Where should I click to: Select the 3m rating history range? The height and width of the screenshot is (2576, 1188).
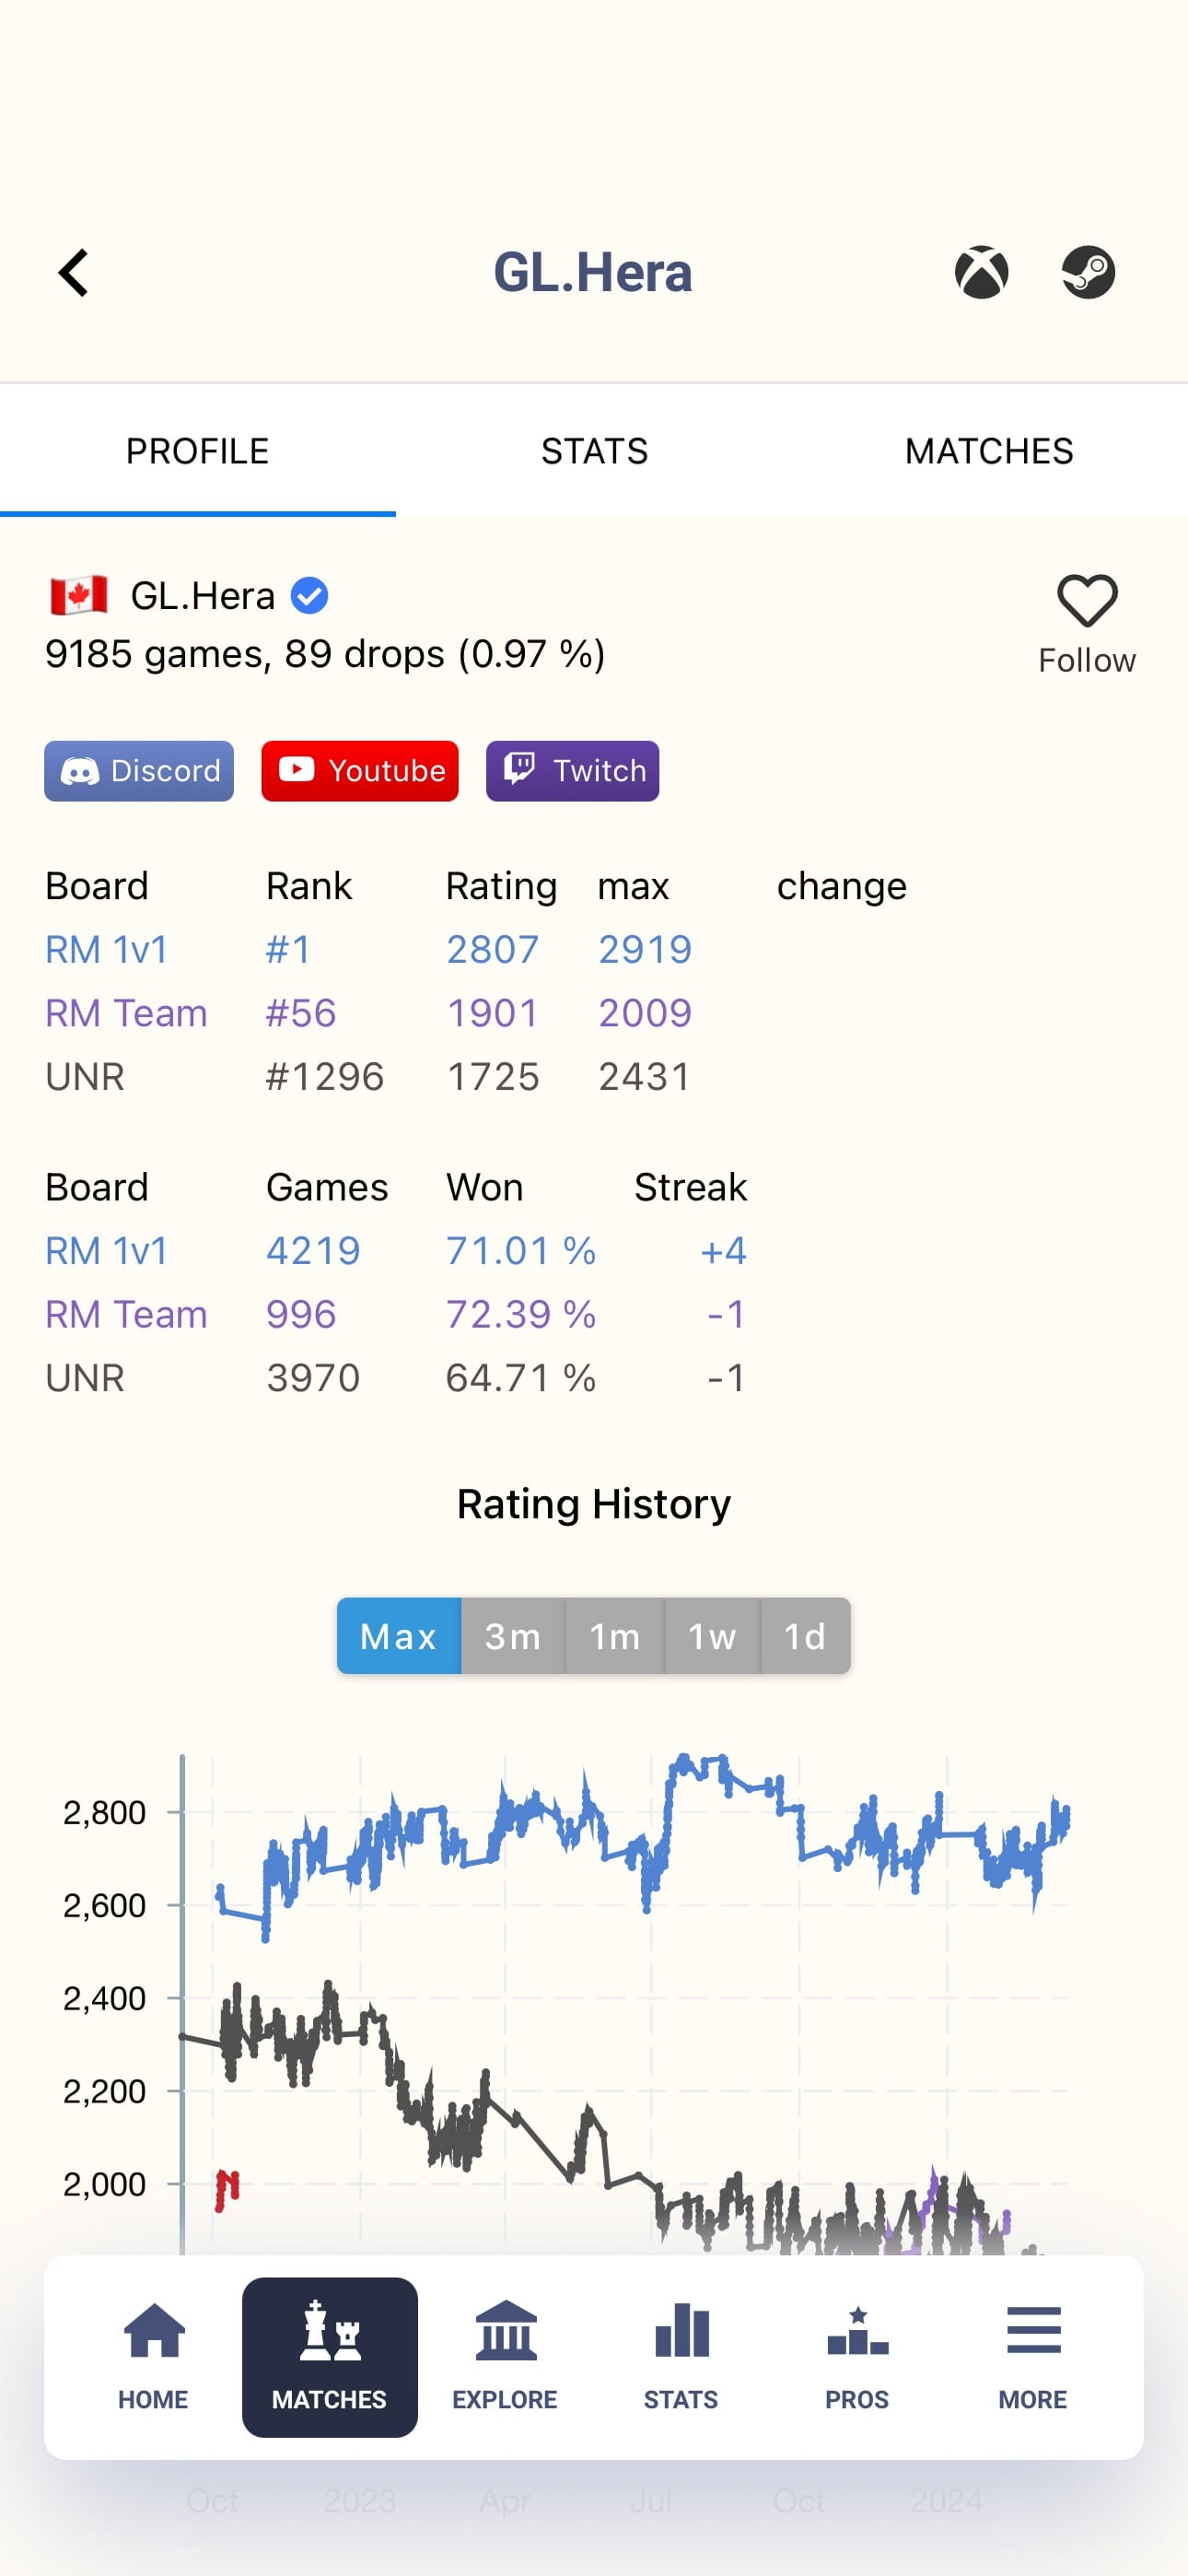[513, 1636]
